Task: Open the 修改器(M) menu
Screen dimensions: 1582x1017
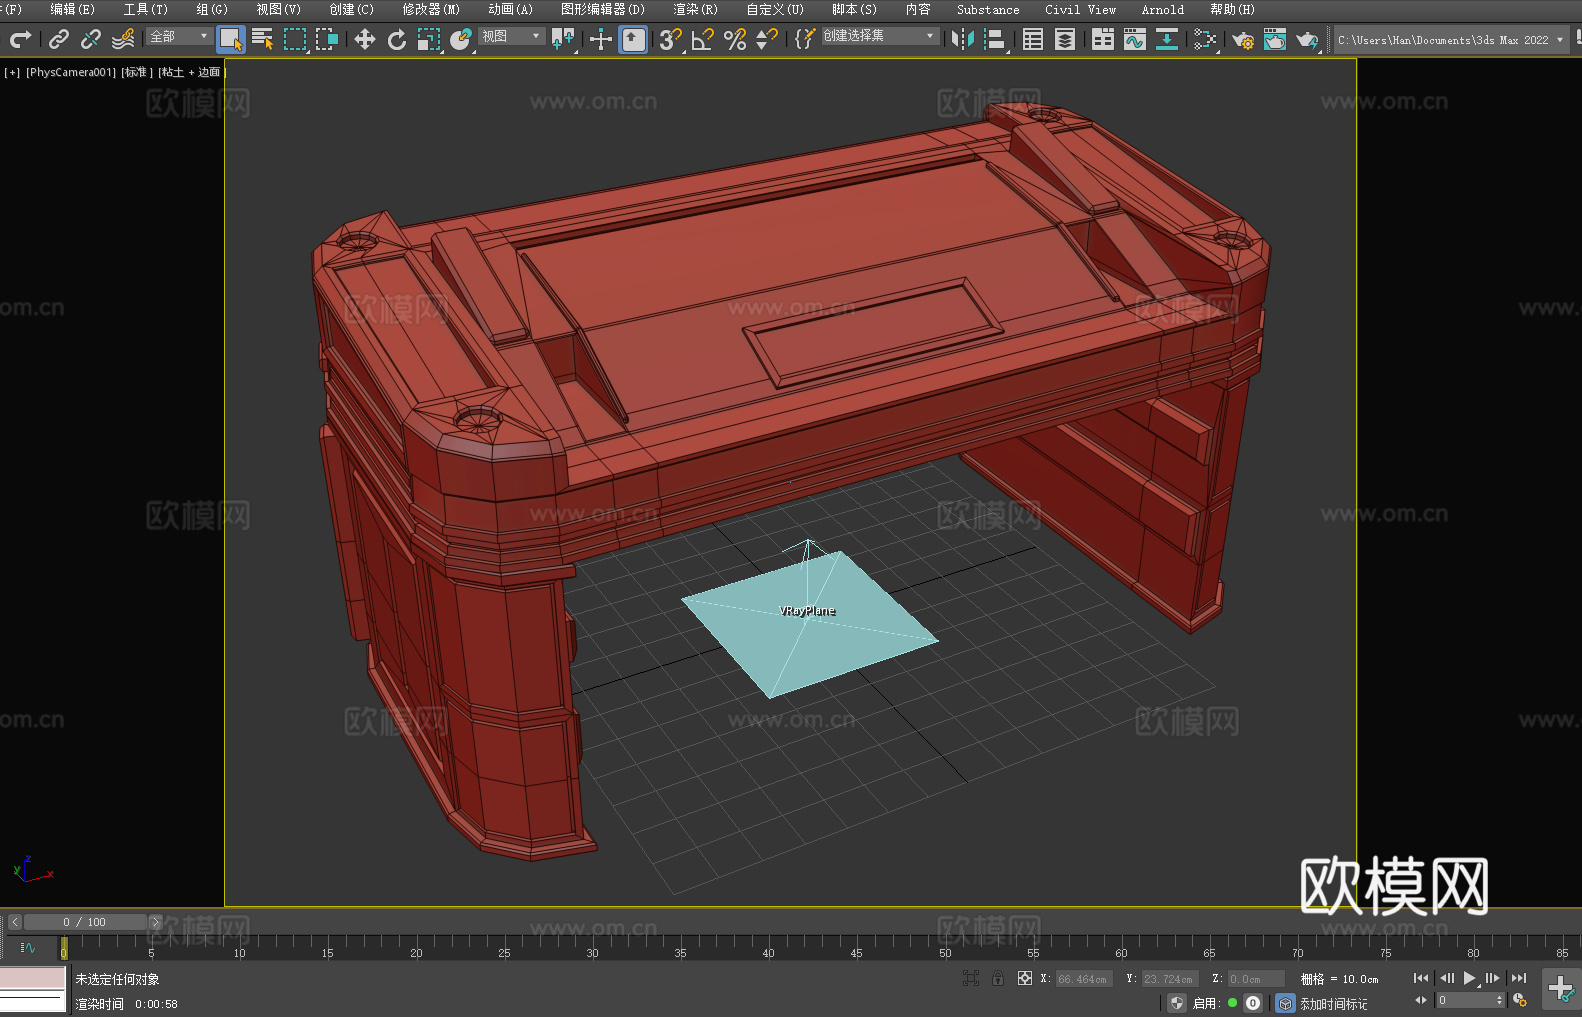Action: tap(431, 9)
